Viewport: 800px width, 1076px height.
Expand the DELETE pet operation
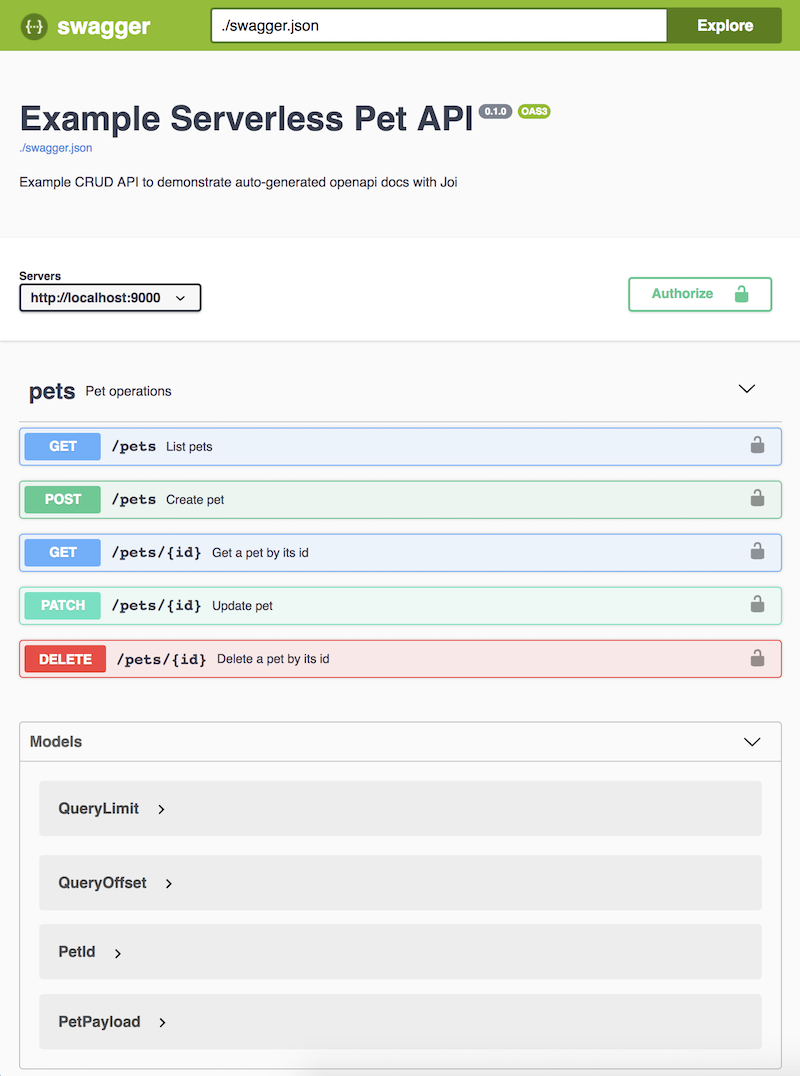pos(400,659)
